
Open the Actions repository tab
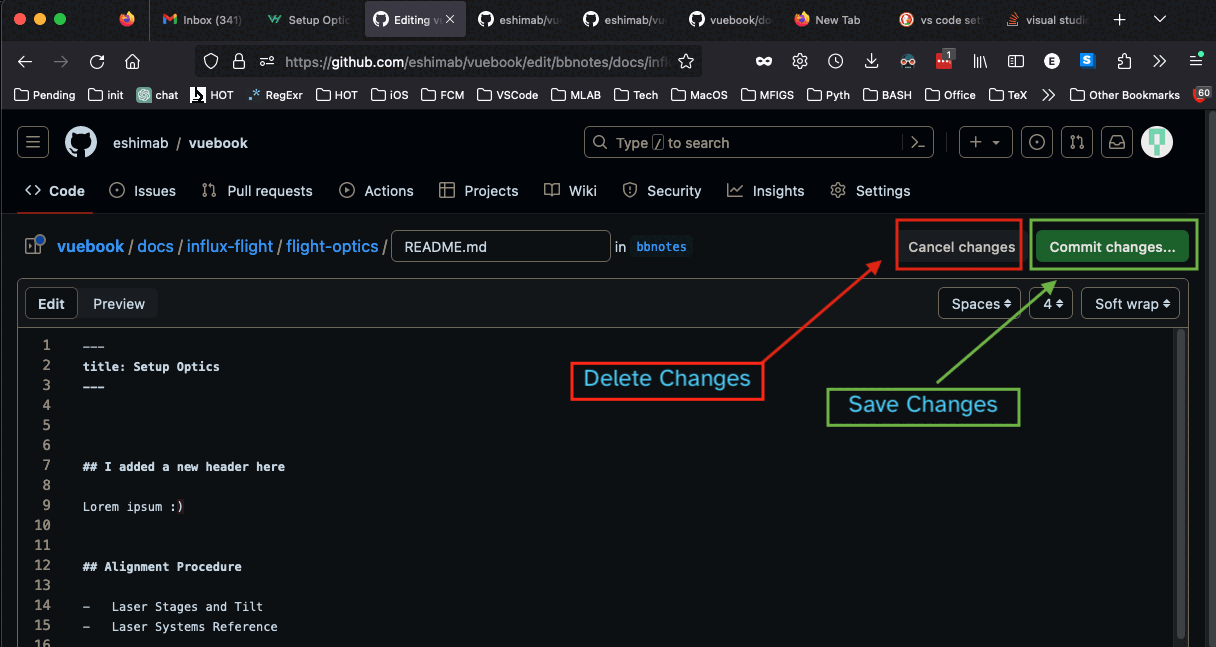click(x=376, y=191)
